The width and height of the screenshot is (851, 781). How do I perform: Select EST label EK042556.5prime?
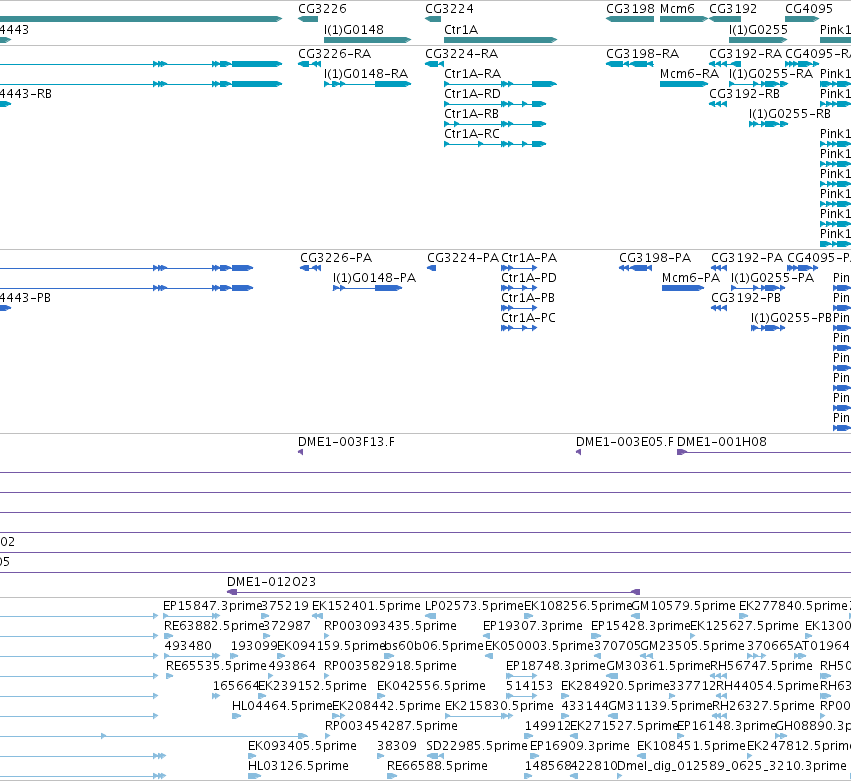pos(431,686)
